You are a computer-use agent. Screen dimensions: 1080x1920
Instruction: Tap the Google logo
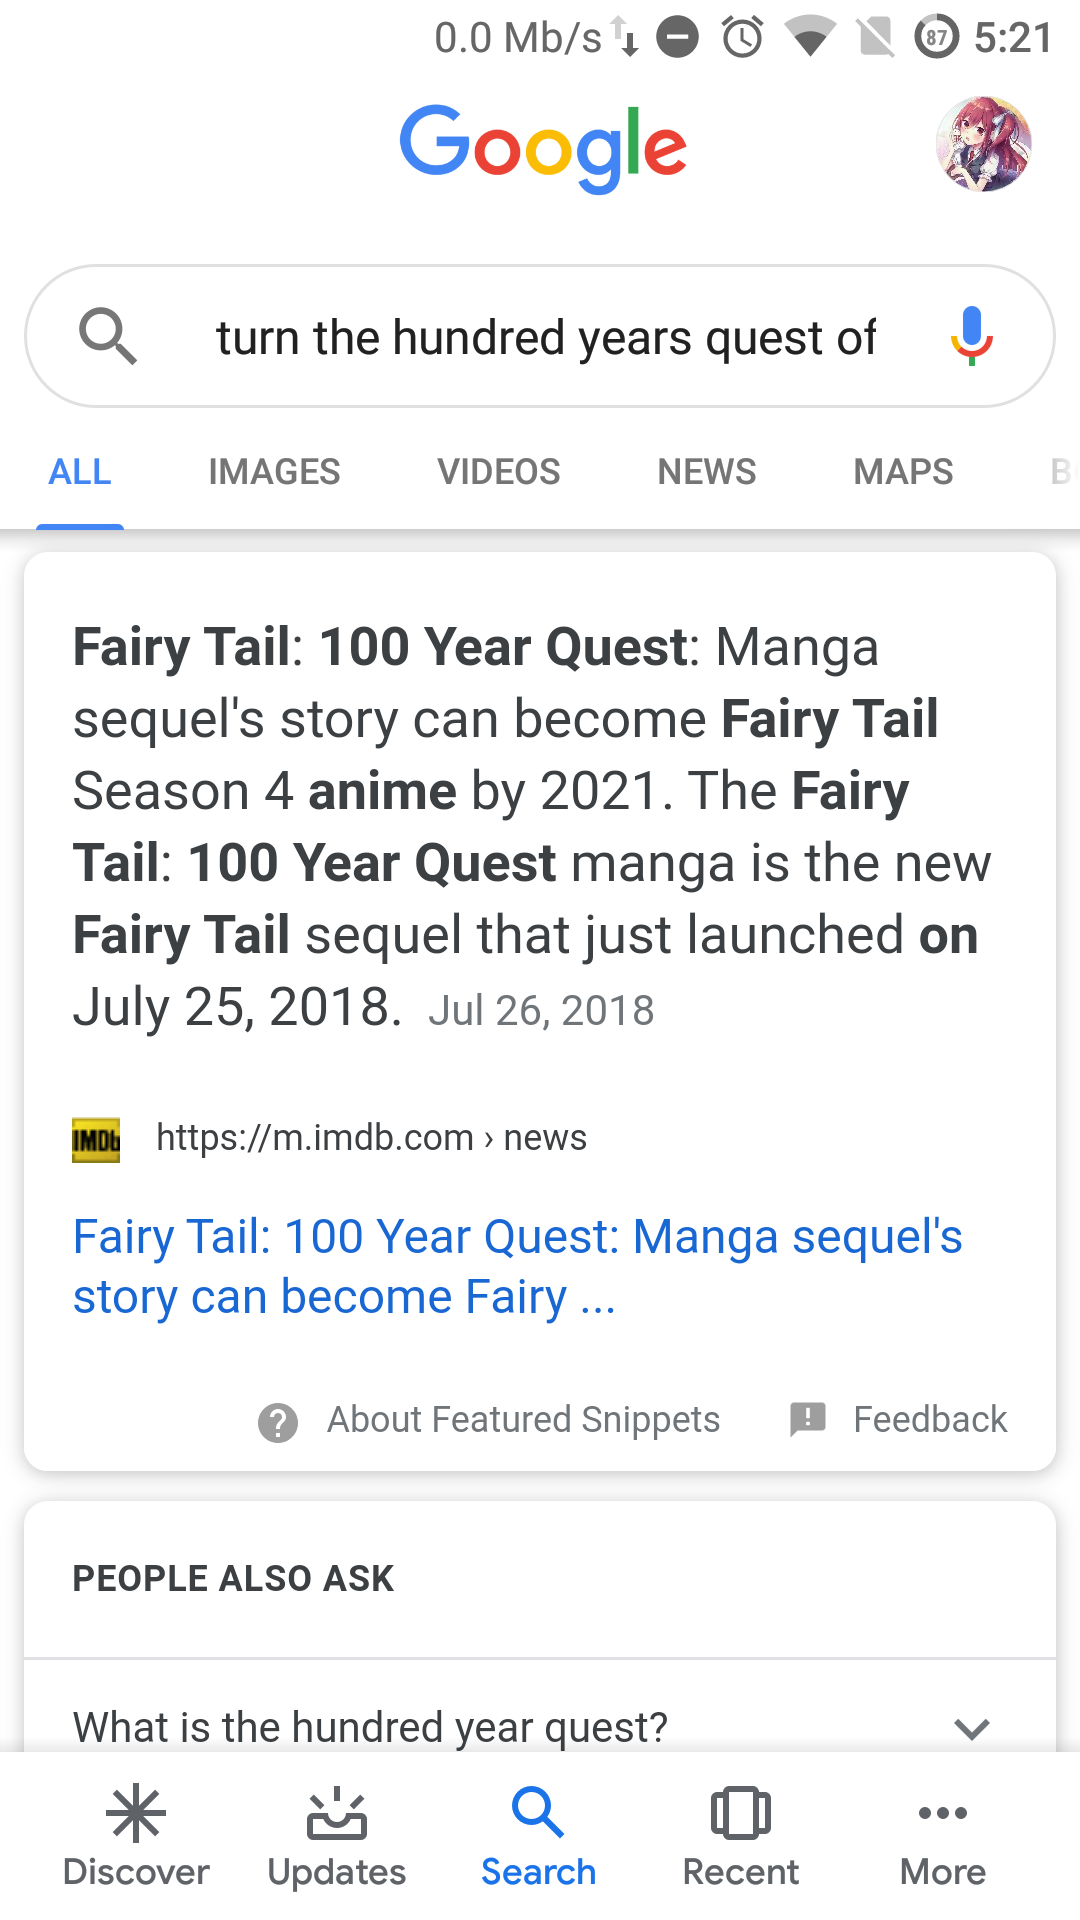click(543, 148)
